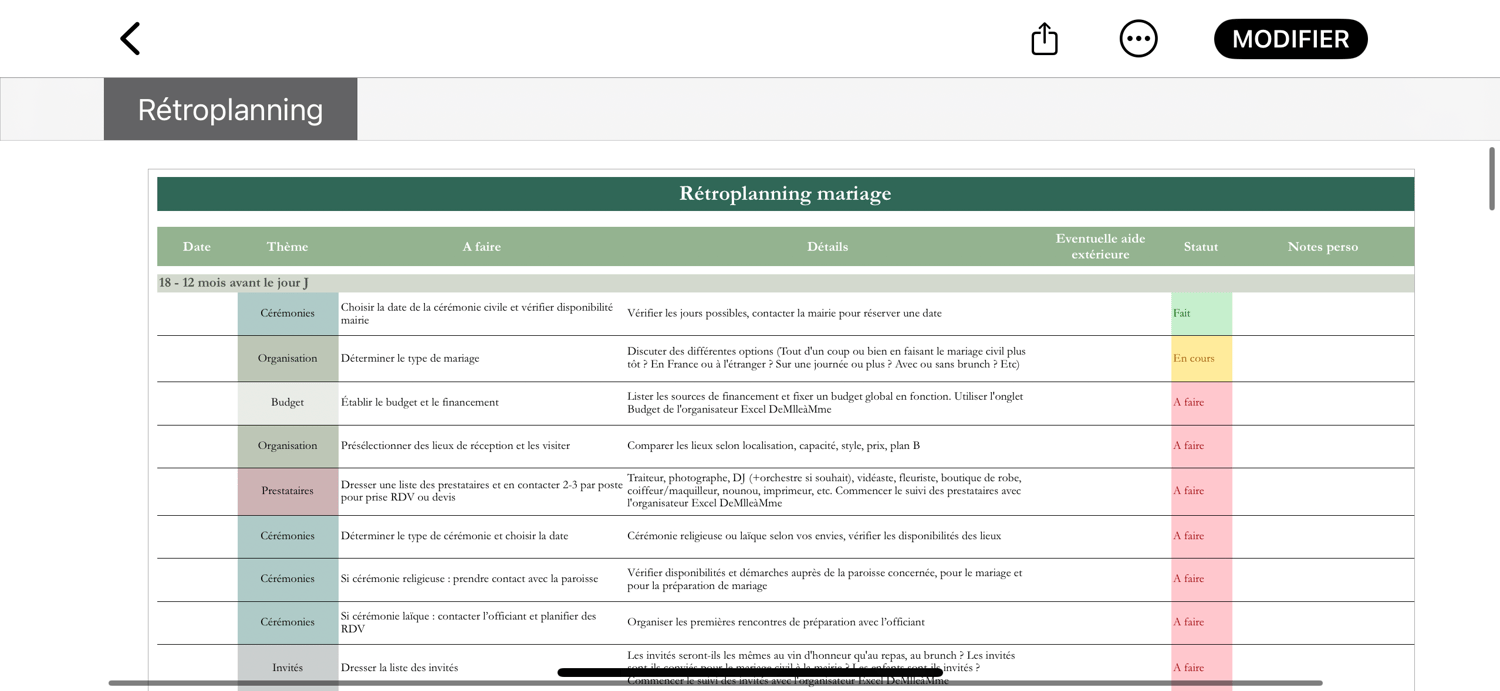
Task: Select the Prestataires theme cell
Action: (x=287, y=491)
